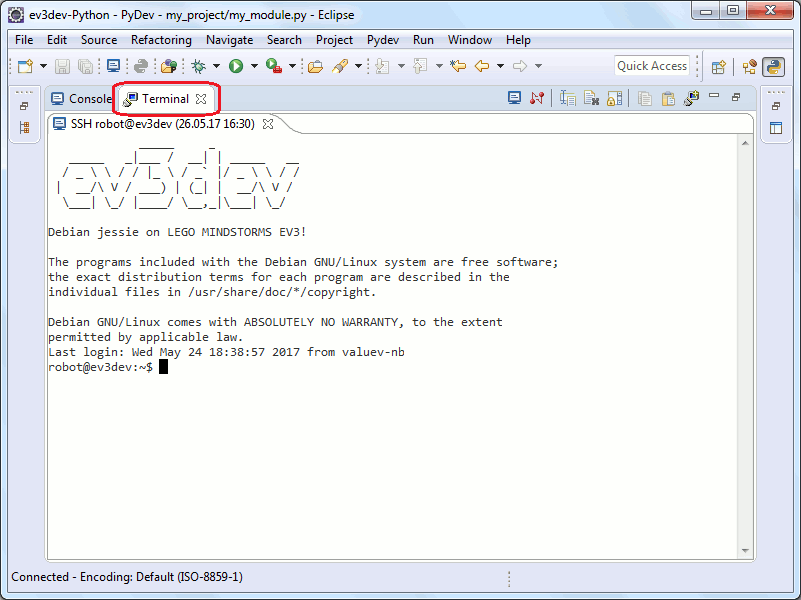
Task: Open the New wizard dropdown arrow
Action: [43, 66]
